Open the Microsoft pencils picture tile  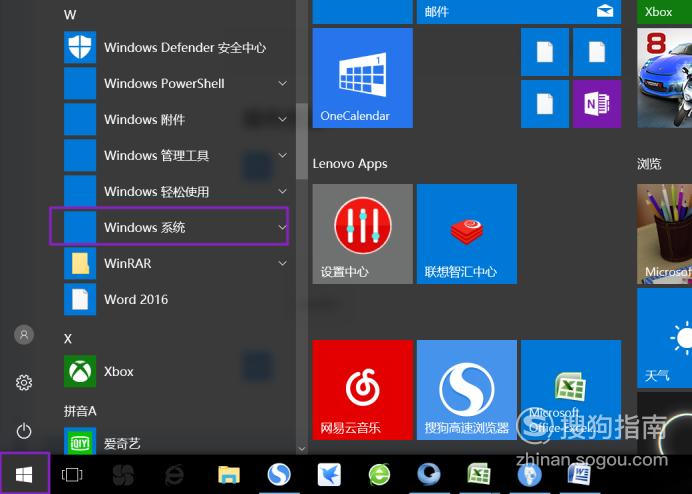point(665,234)
